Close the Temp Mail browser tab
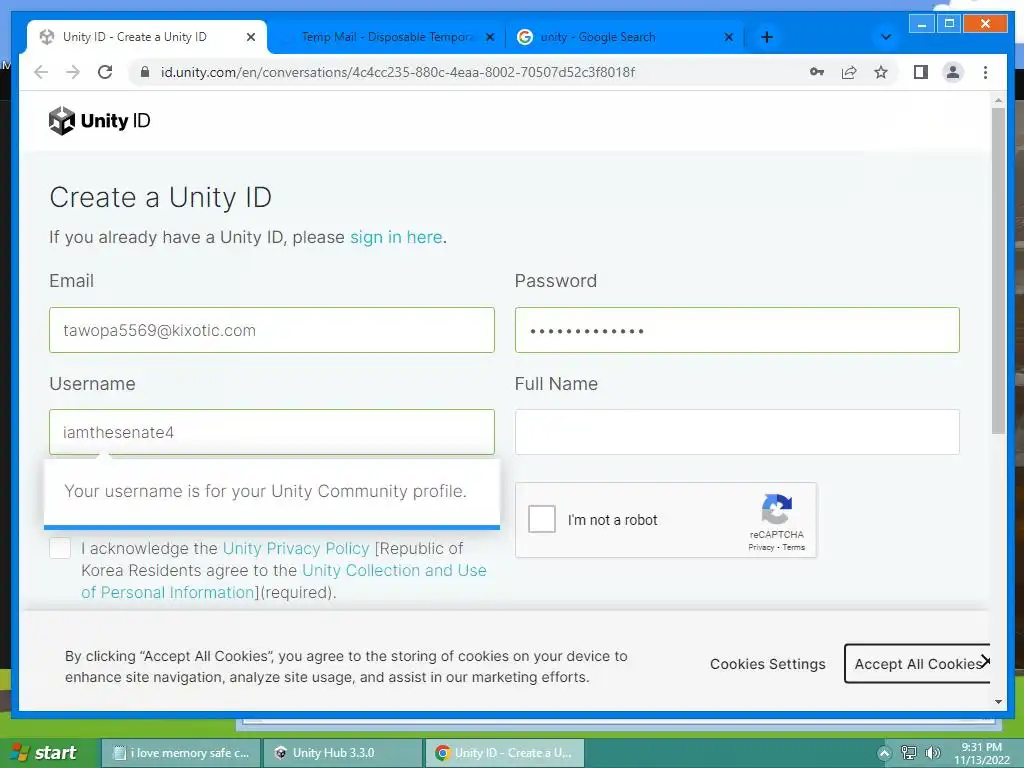Image resolution: width=1024 pixels, height=768 pixels. (490, 37)
